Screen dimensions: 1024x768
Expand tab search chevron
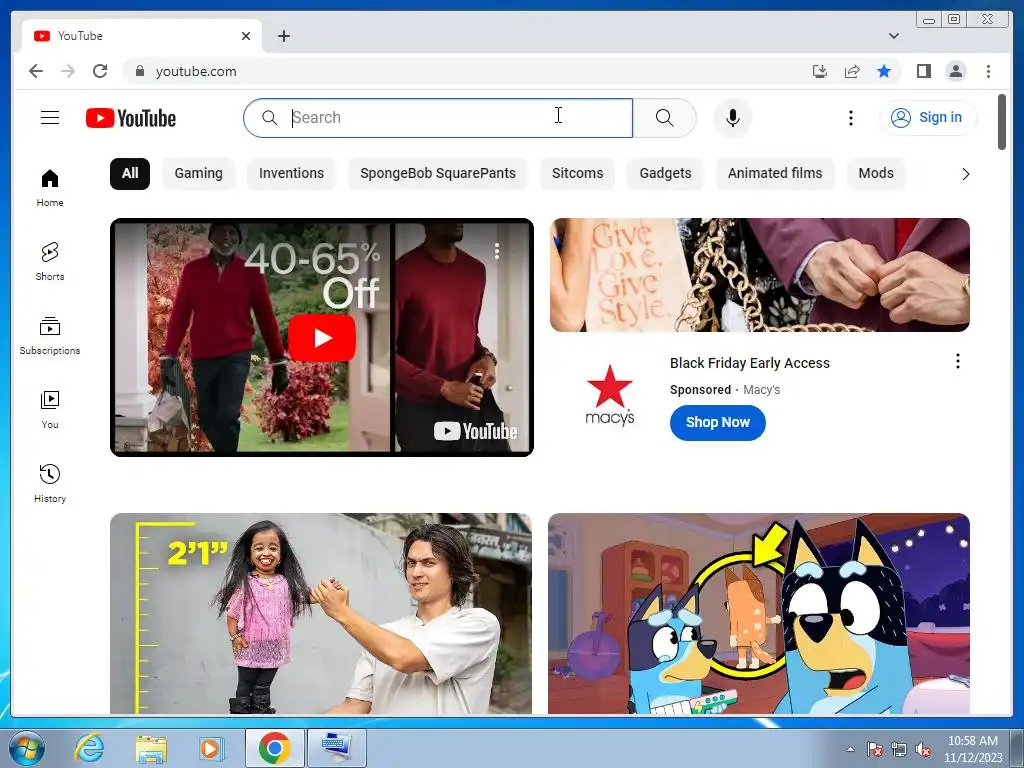pos(893,36)
